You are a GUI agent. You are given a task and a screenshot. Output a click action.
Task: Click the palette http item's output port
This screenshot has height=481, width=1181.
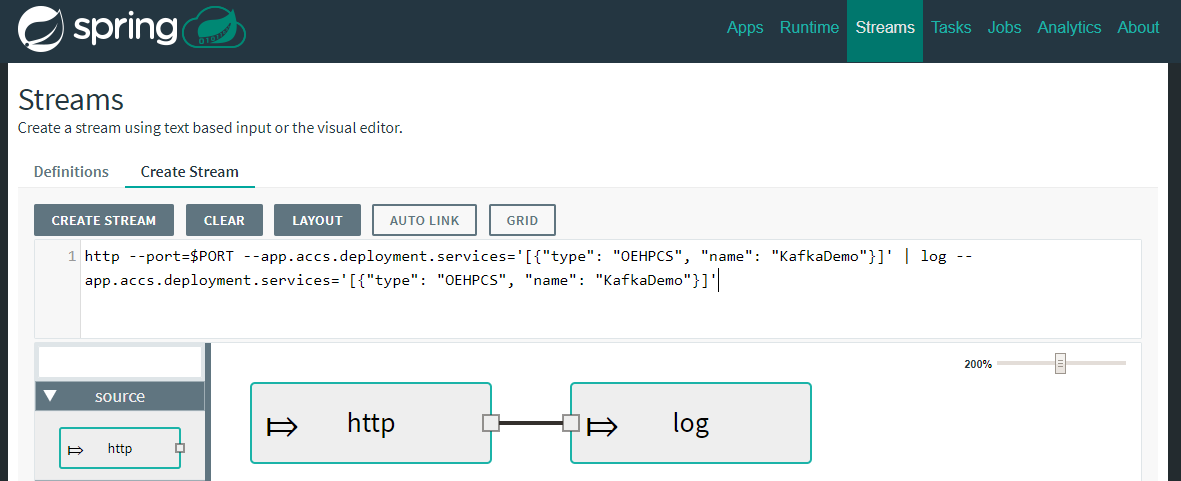tap(179, 448)
